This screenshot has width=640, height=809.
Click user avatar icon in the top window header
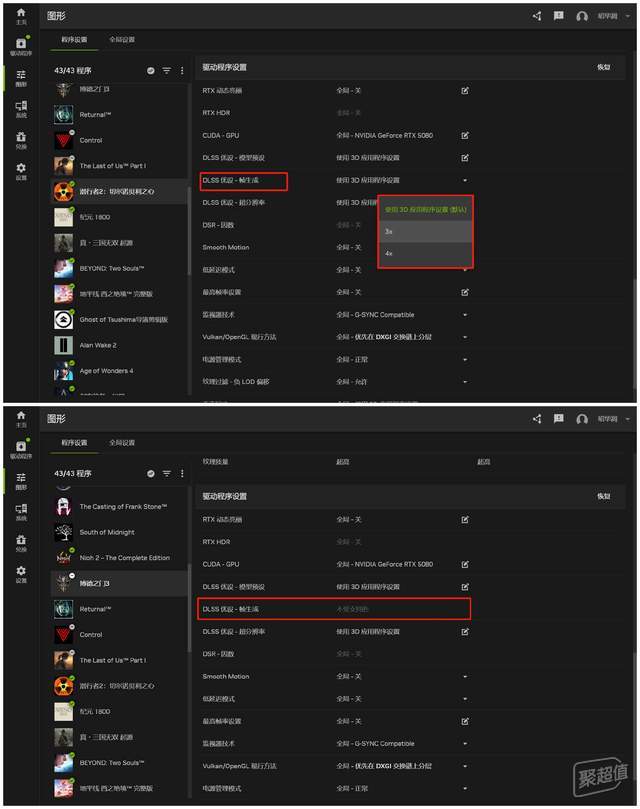582,16
